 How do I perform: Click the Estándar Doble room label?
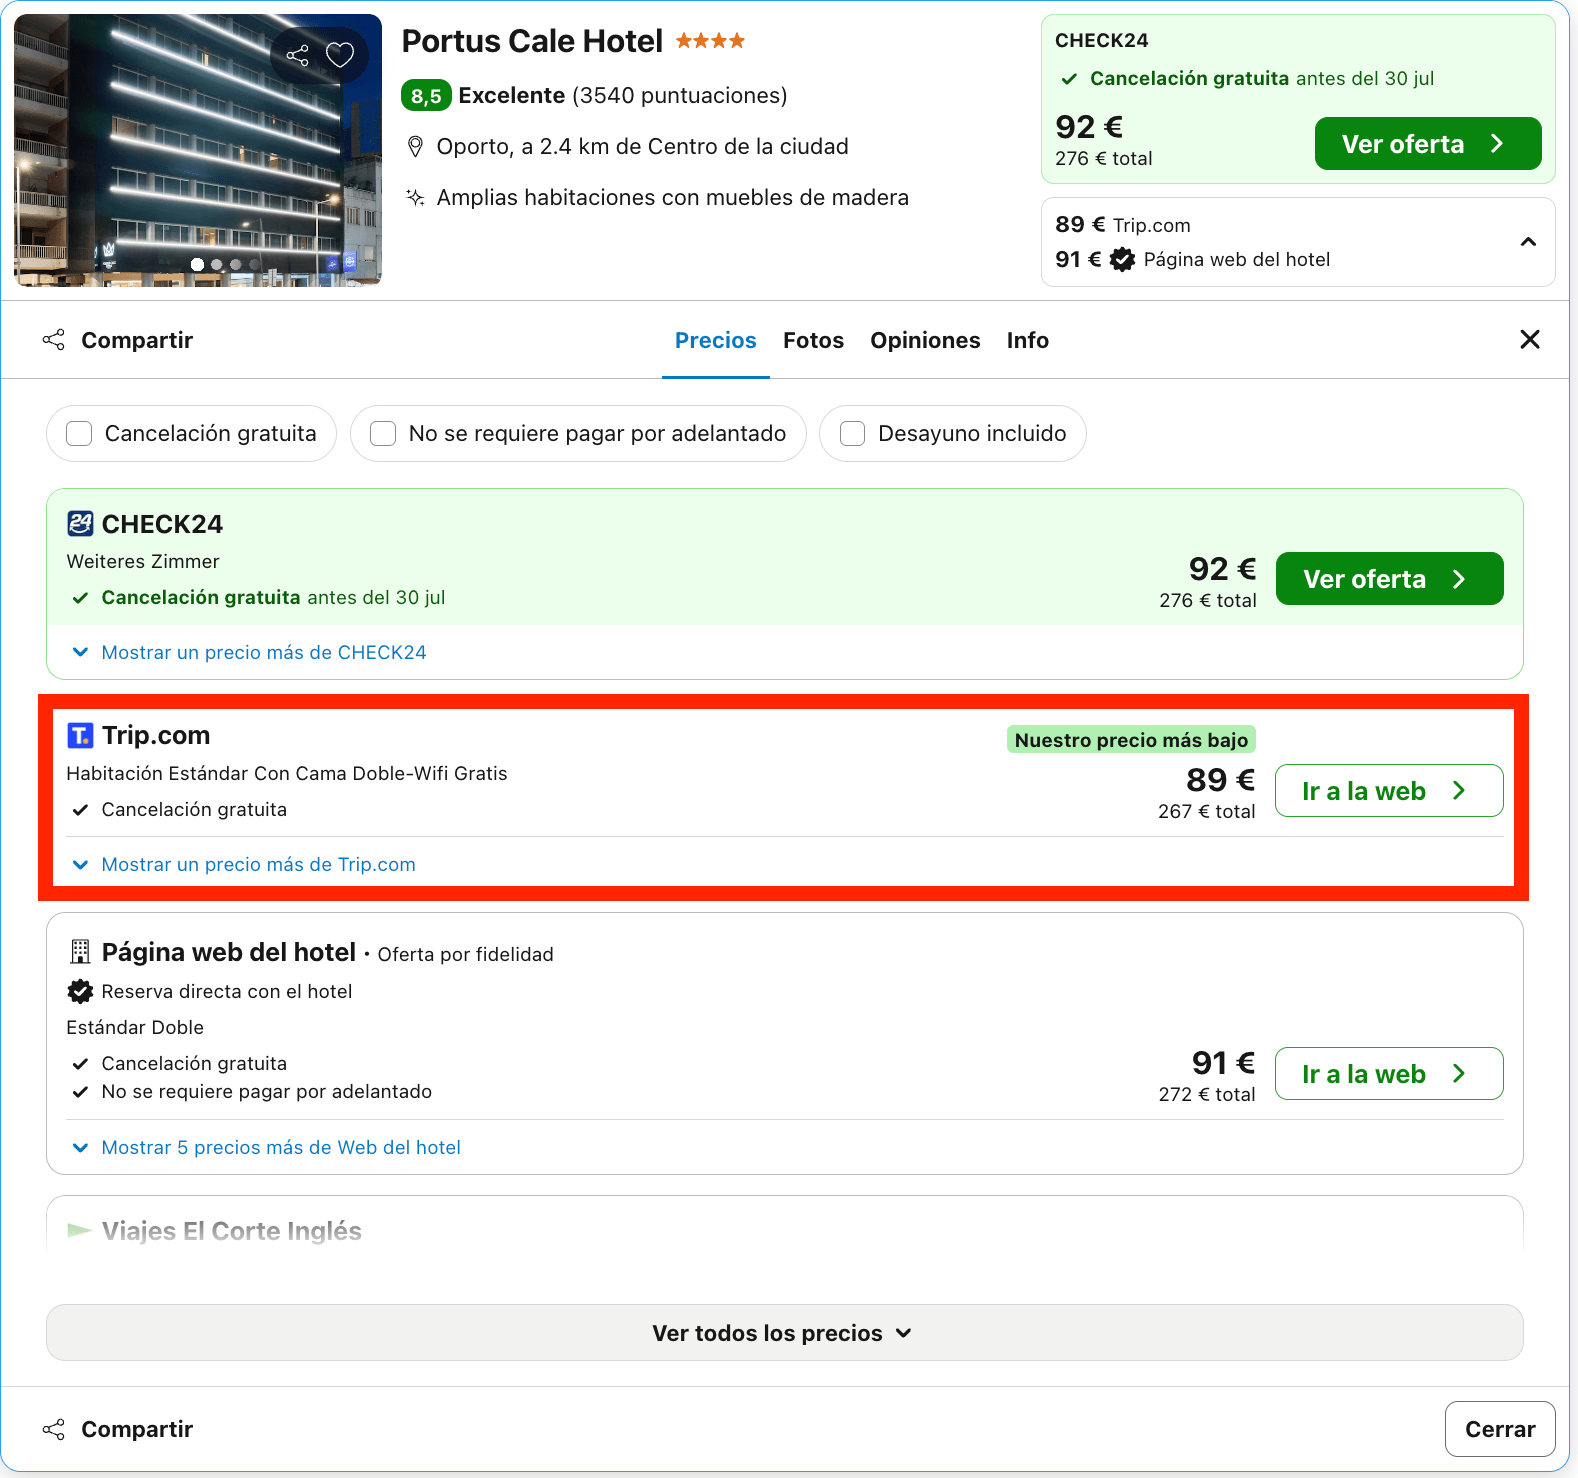(x=135, y=1027)
